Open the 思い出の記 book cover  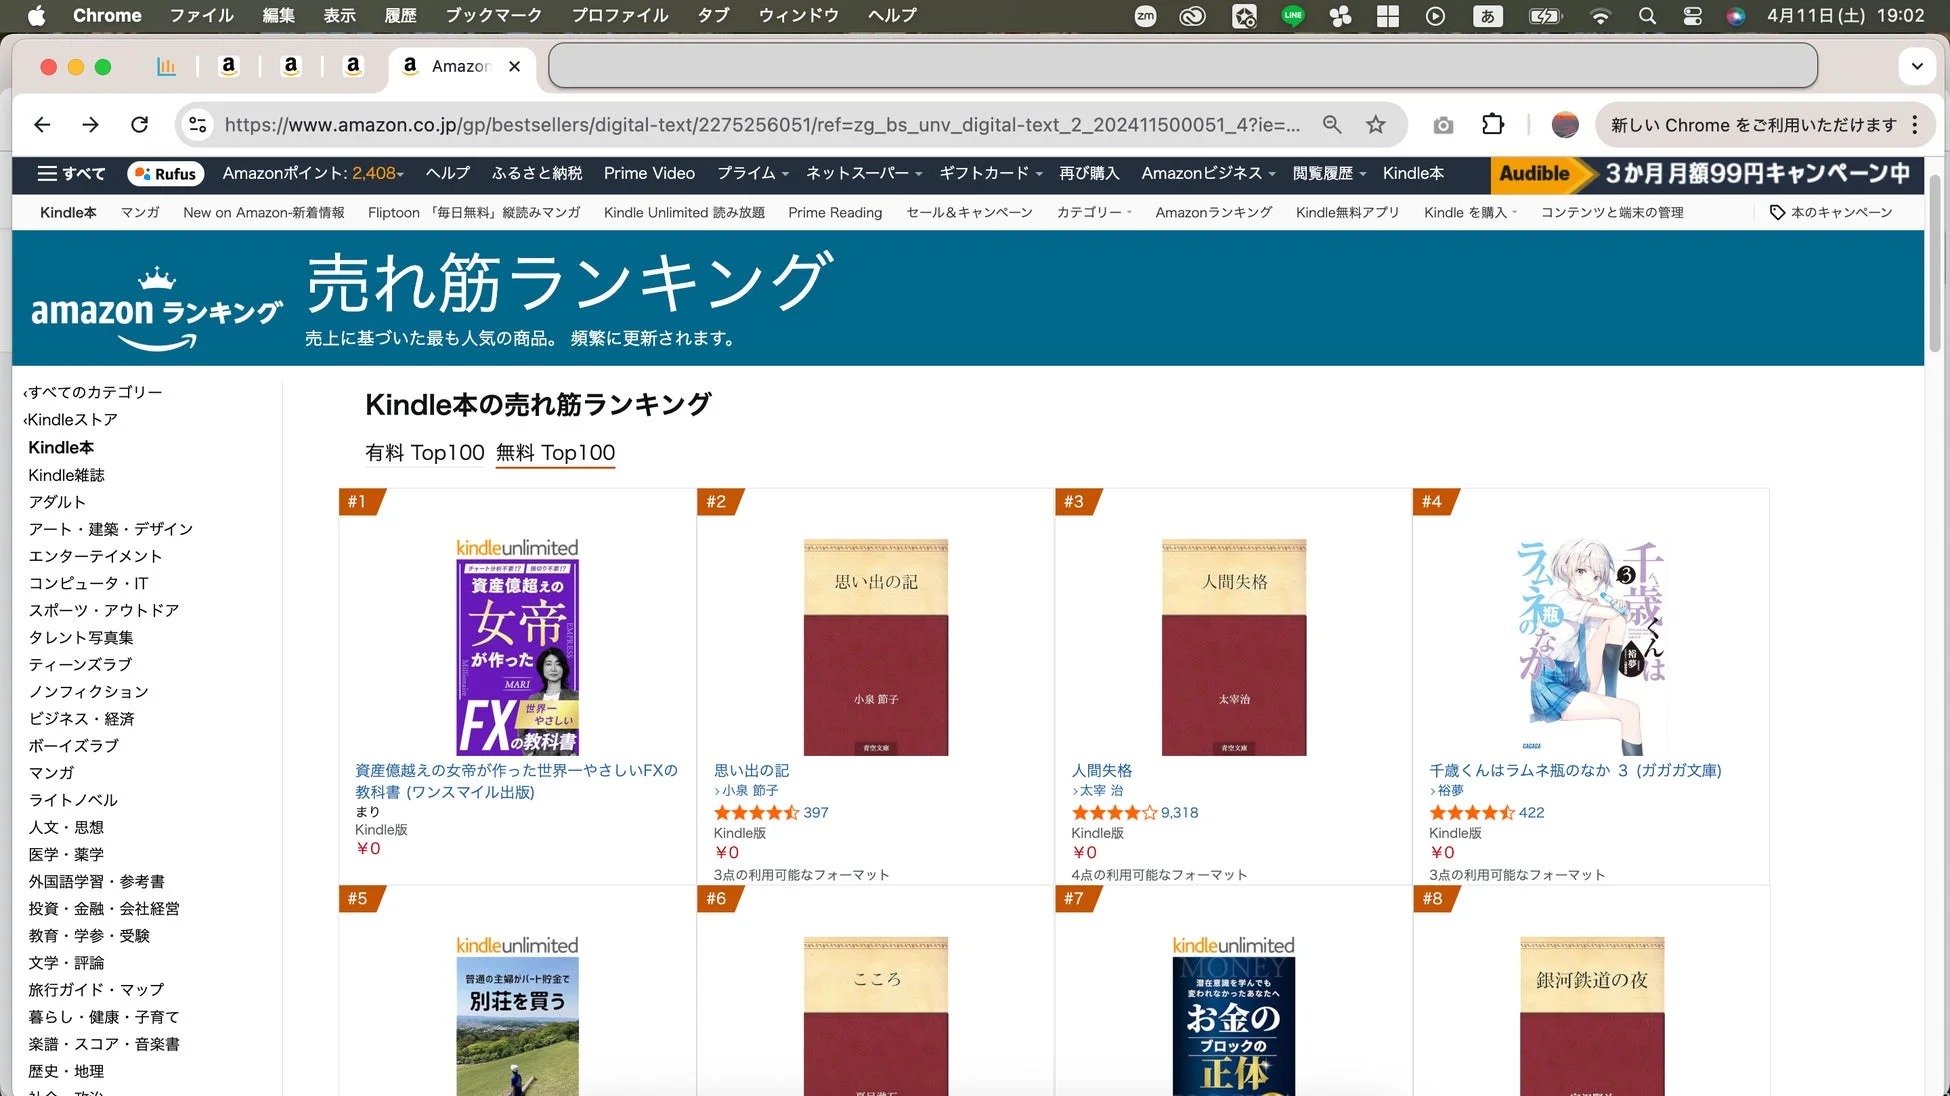click(876, 647)
